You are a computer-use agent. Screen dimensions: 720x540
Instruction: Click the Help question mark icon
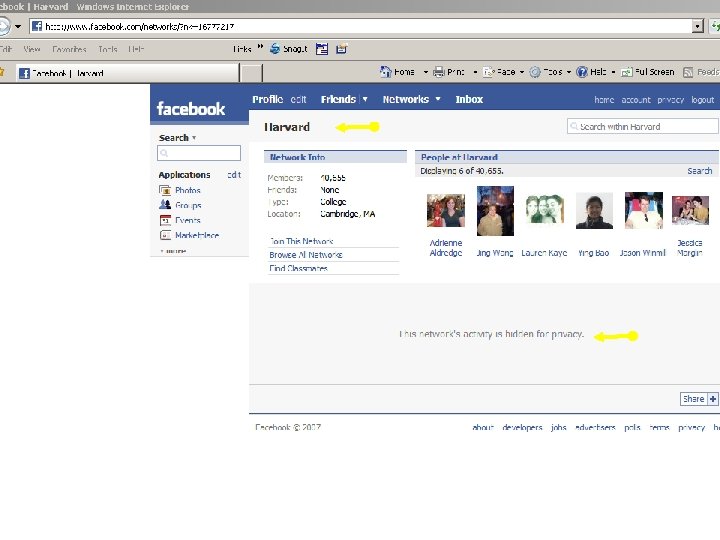[582, 72]
